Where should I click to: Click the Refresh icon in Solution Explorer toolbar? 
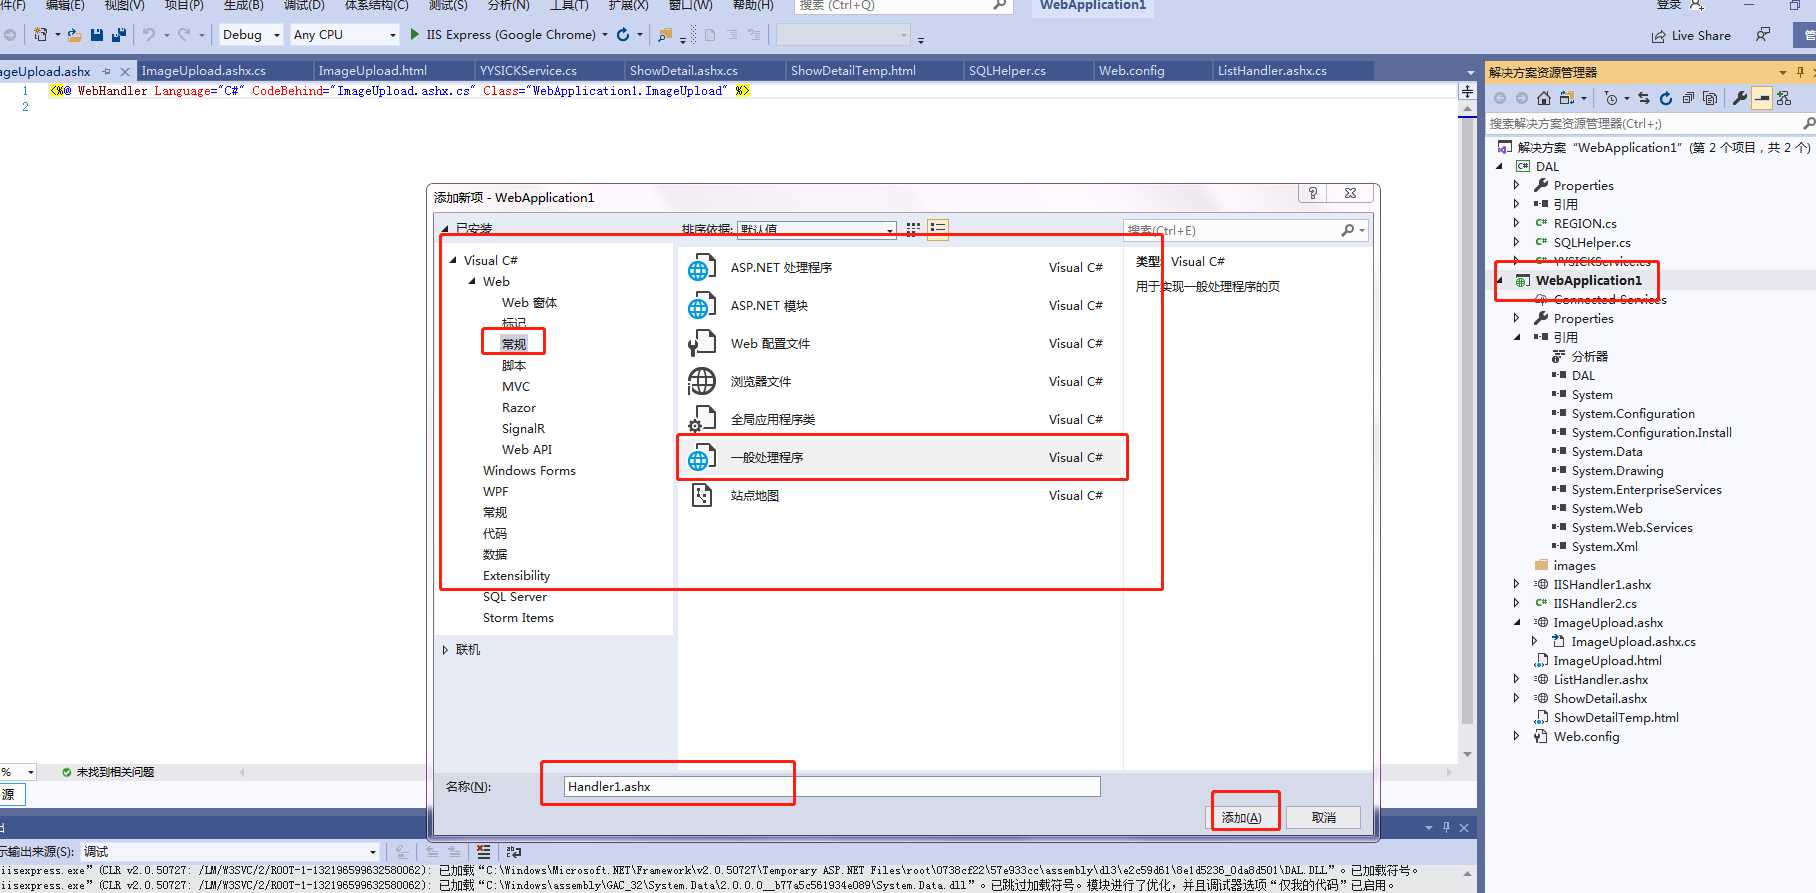click(1666, 98)
